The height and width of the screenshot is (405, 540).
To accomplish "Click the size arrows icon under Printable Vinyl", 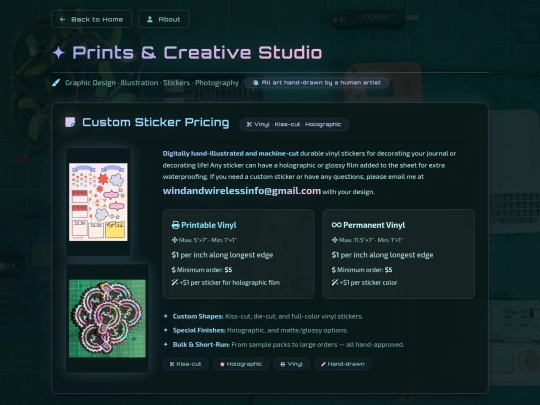I will coord(174,240).
